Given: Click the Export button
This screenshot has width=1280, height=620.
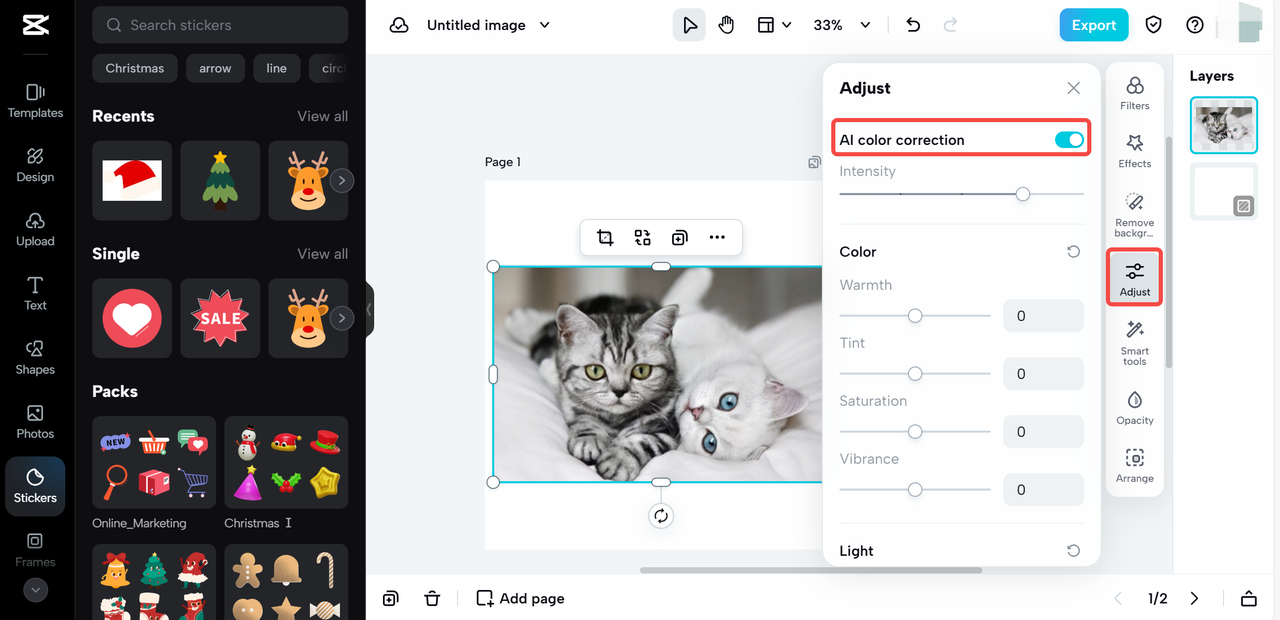Looking at the screenshot, I should pyautogui.click(x=1094, y=25).
